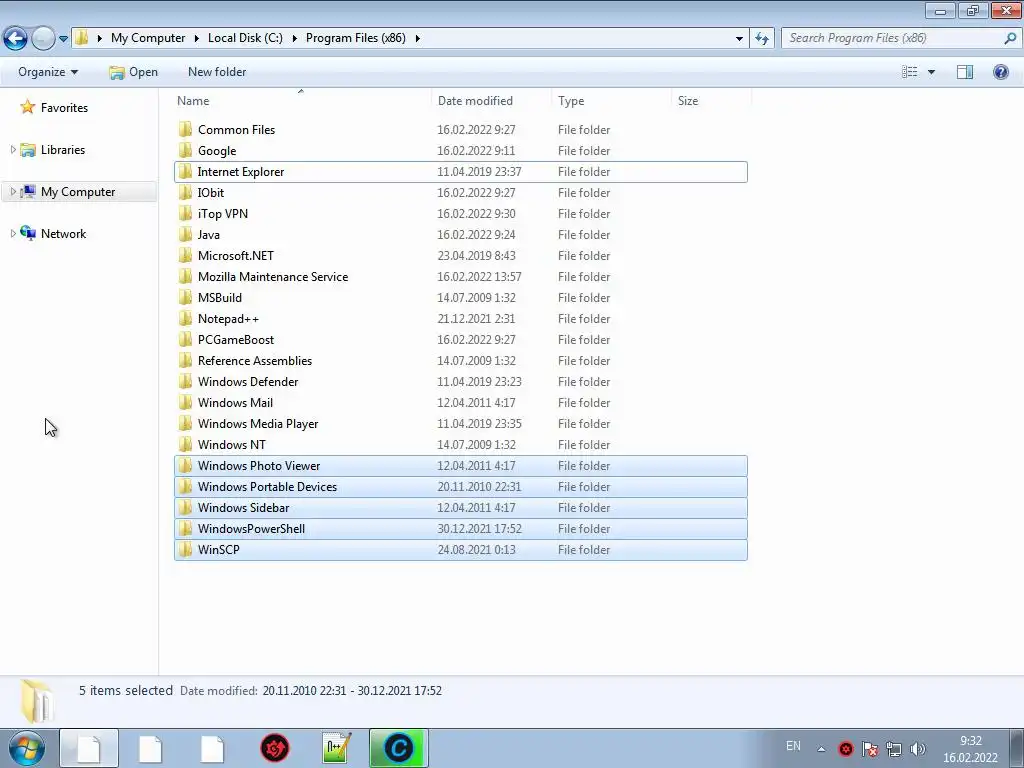This screenshot has height=768, width=1024.
Task: Select the Common Files folder icon
Action: click(185, 129)
